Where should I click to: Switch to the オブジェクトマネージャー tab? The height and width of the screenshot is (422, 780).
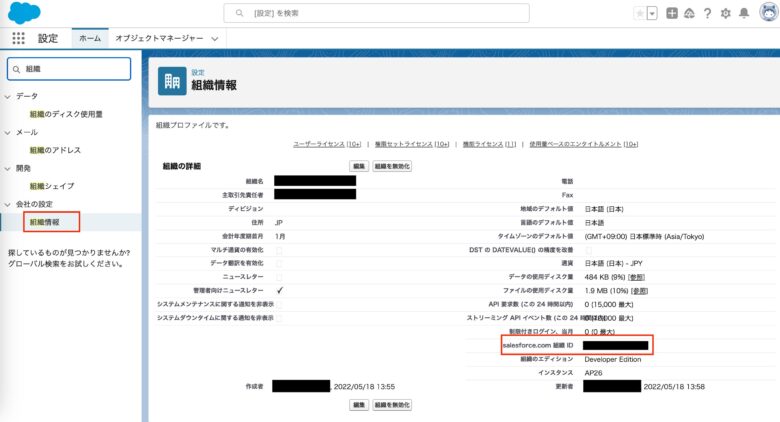tap(159, 38)
